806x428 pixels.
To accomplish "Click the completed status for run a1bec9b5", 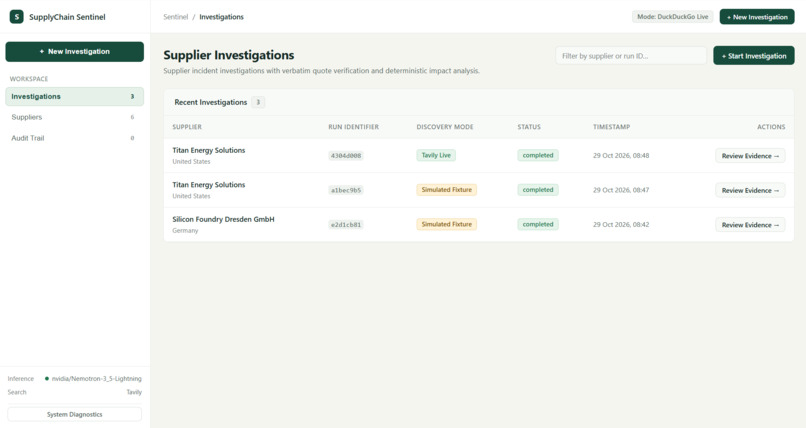I will click(538, 190).
